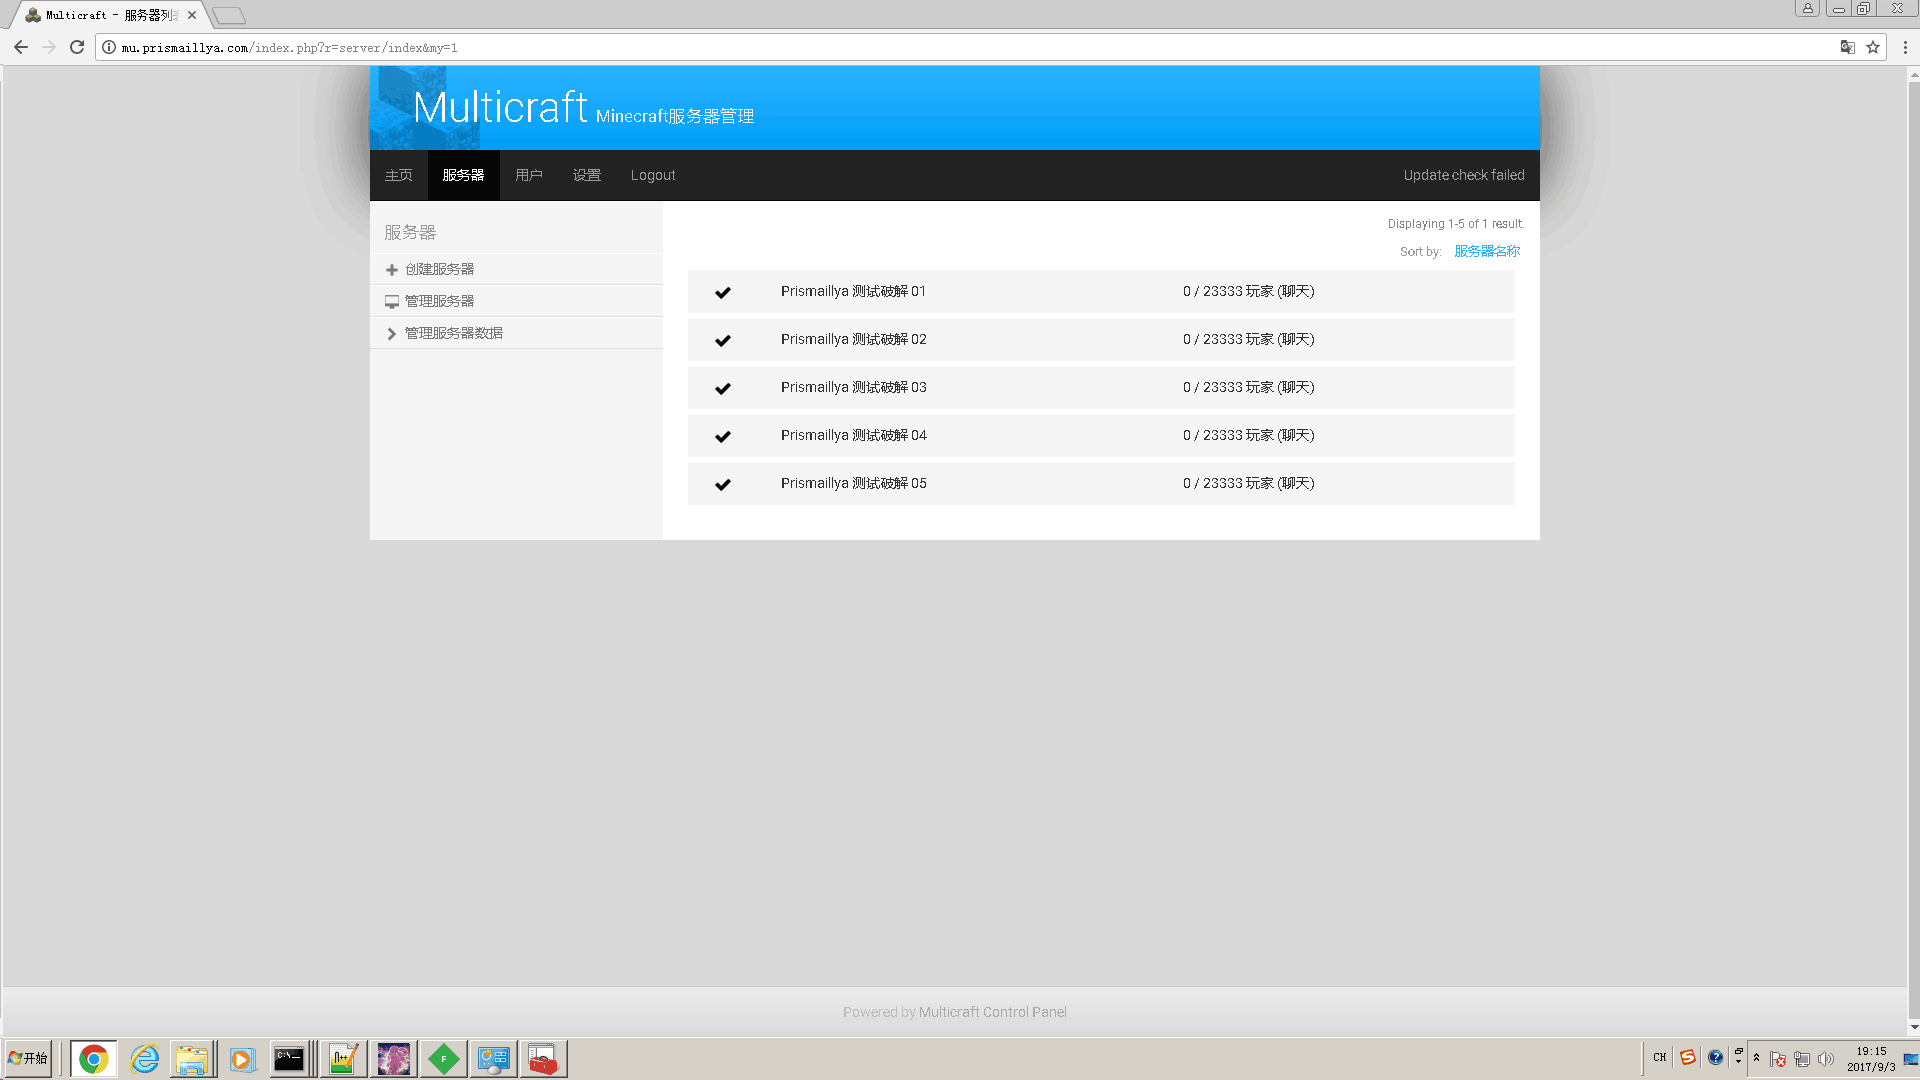Open the 用户 menu tab

529,175
